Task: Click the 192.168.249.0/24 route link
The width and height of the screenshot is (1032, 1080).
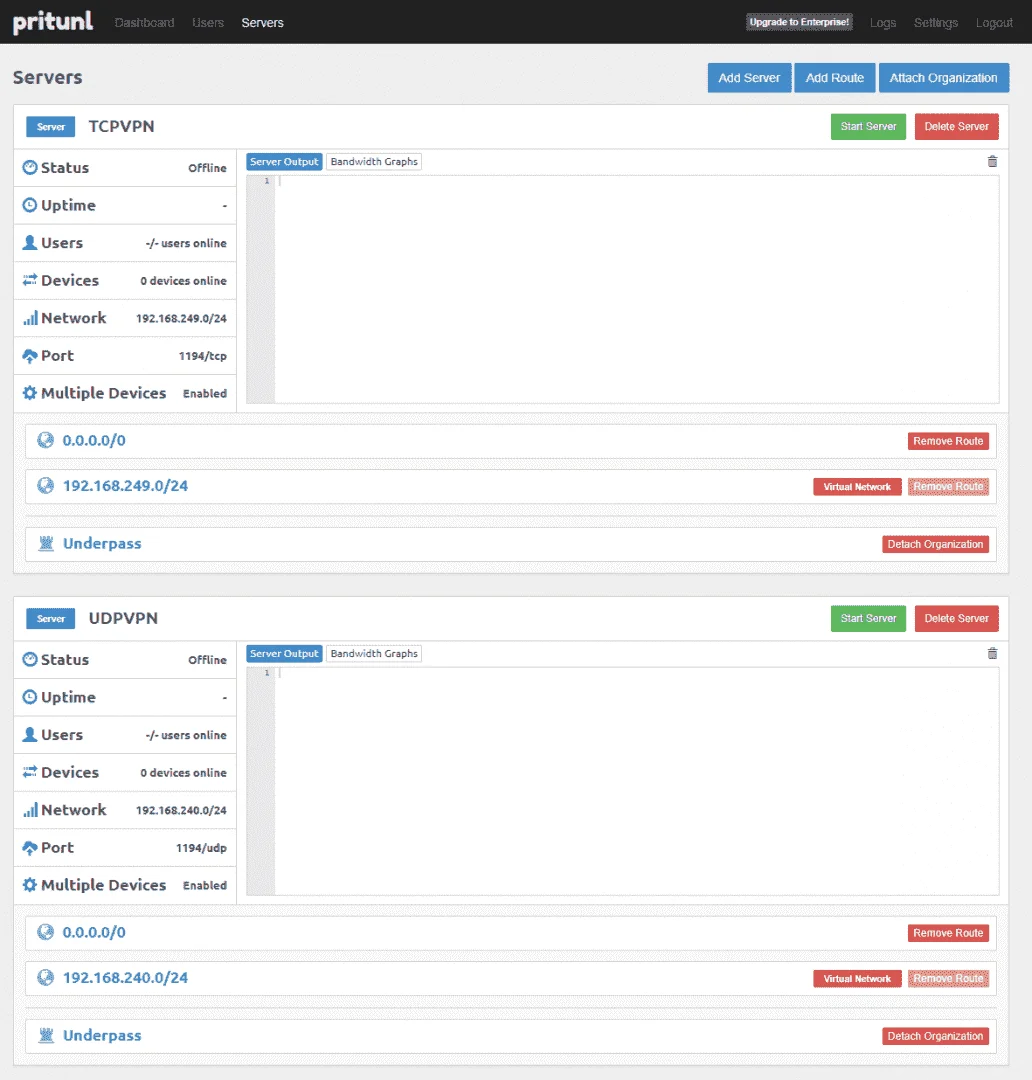Action: pos(125,486)
